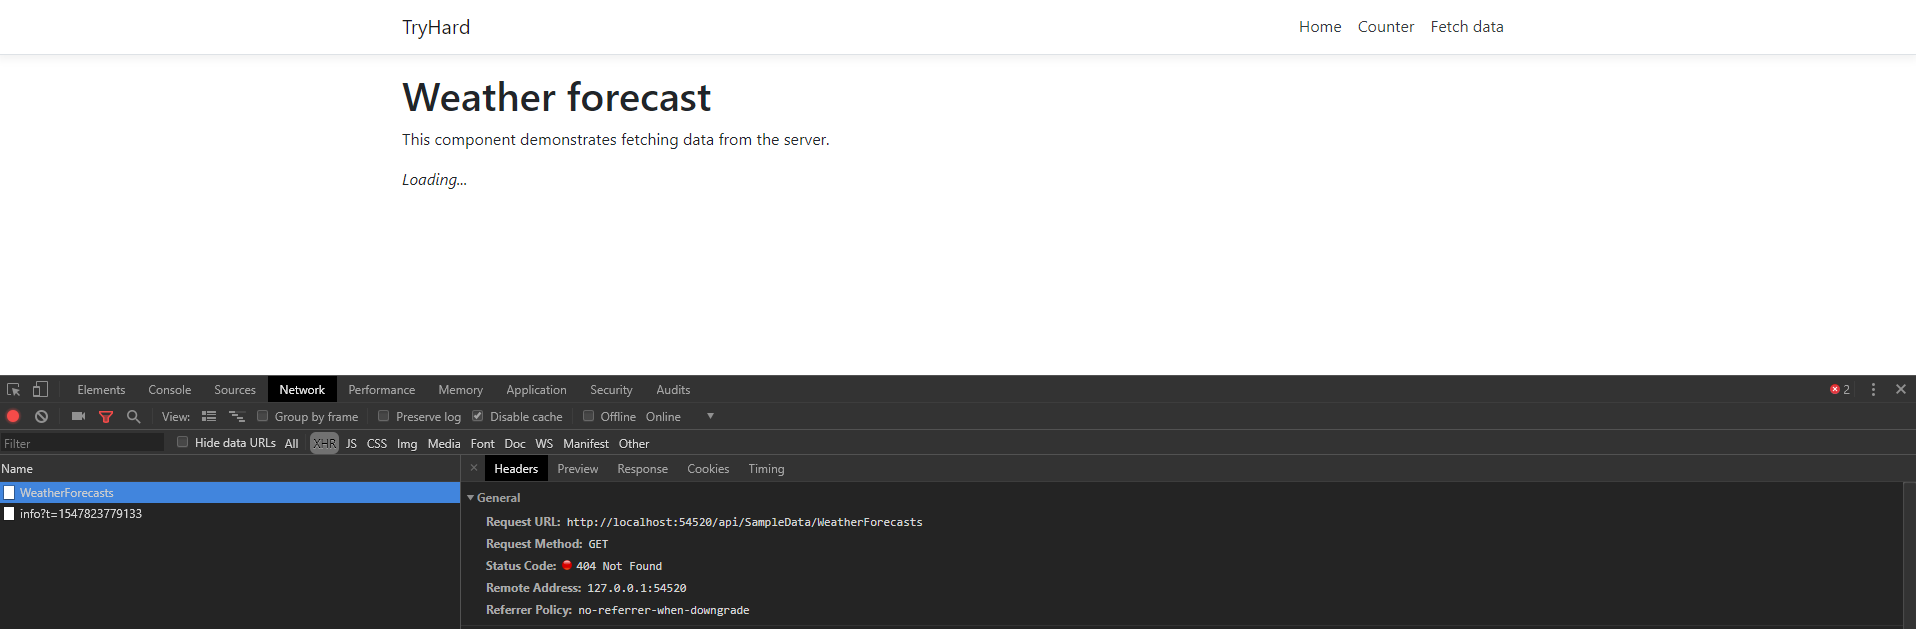Switch to Preview detail tab
The width and height of the screenshot is (1916, 629).
pyautogui.click(x=578, y=469)
